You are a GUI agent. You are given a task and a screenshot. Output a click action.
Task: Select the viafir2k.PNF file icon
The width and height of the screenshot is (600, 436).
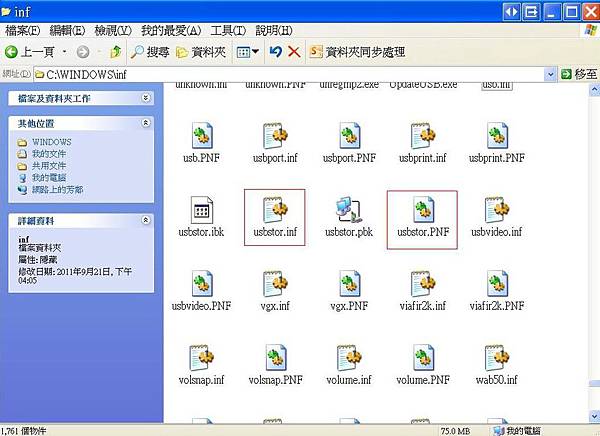tap(497, 284)
